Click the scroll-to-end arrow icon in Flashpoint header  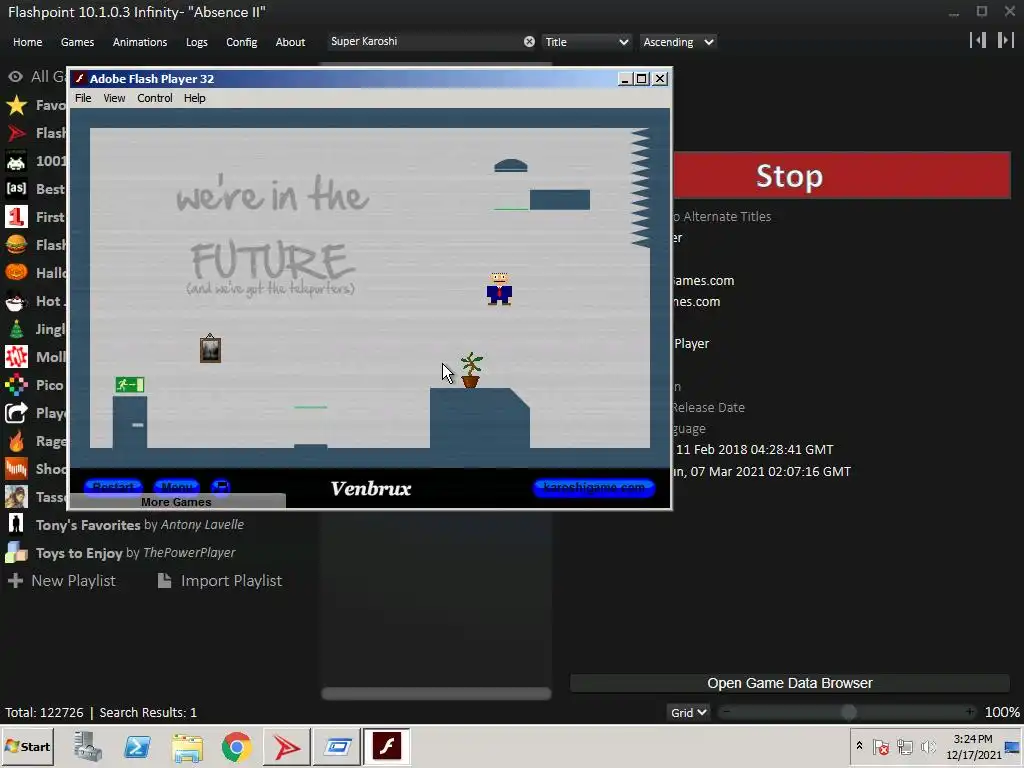tap(1006, 40)
